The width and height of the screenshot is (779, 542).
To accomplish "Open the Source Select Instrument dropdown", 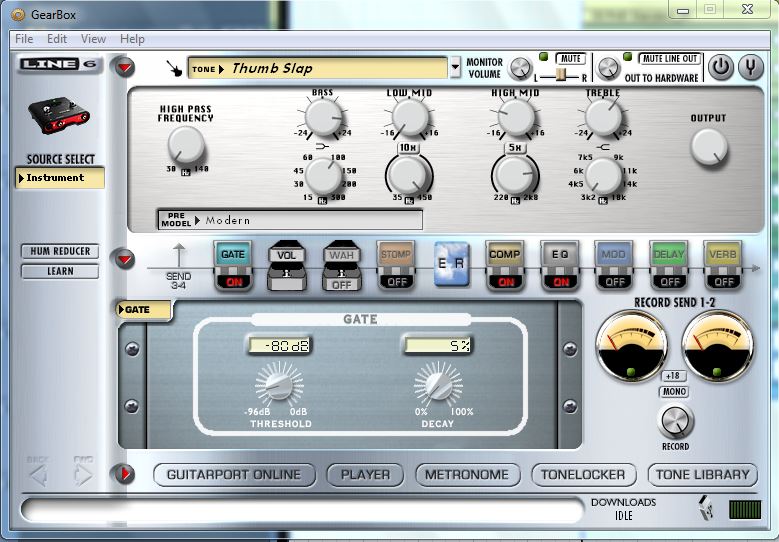I will 60,177.
